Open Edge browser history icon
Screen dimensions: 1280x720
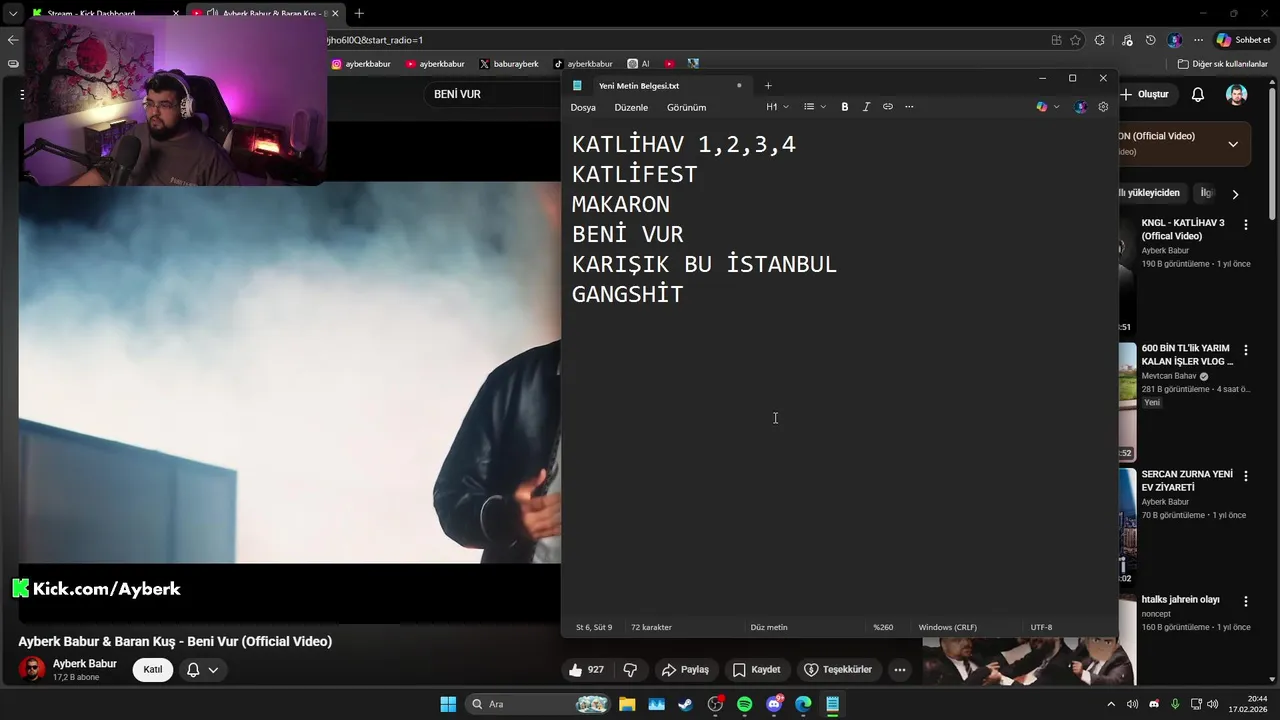click(1151, 40)
